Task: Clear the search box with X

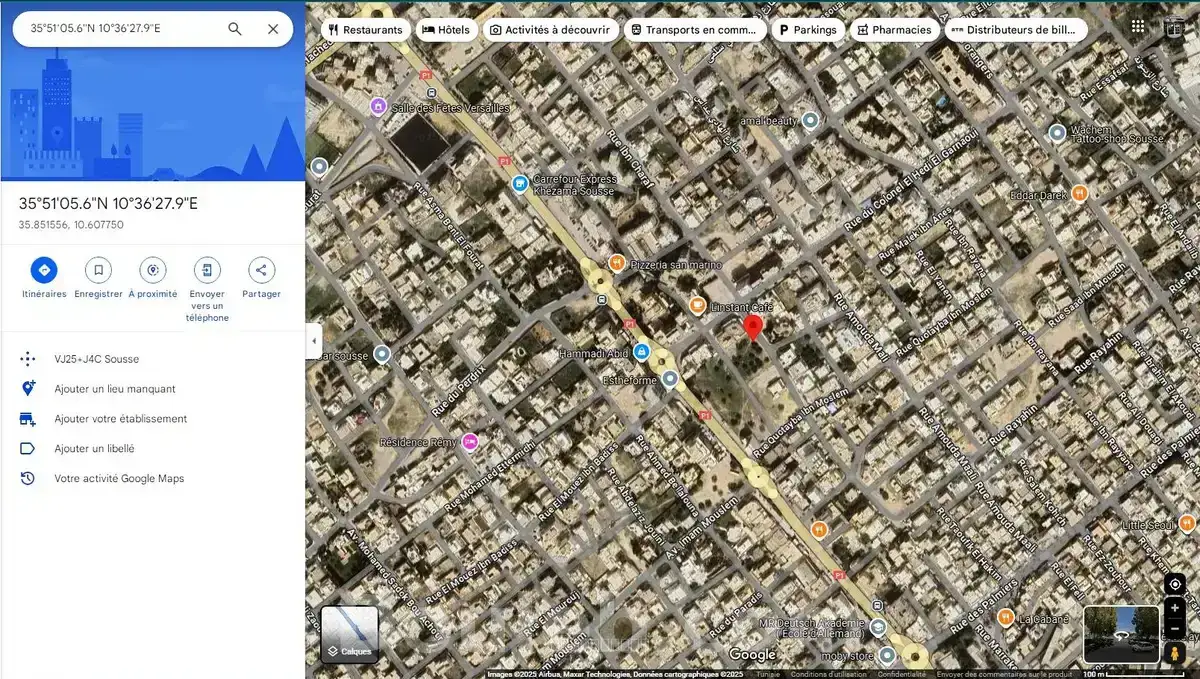Action: click(x=273, y=29)
